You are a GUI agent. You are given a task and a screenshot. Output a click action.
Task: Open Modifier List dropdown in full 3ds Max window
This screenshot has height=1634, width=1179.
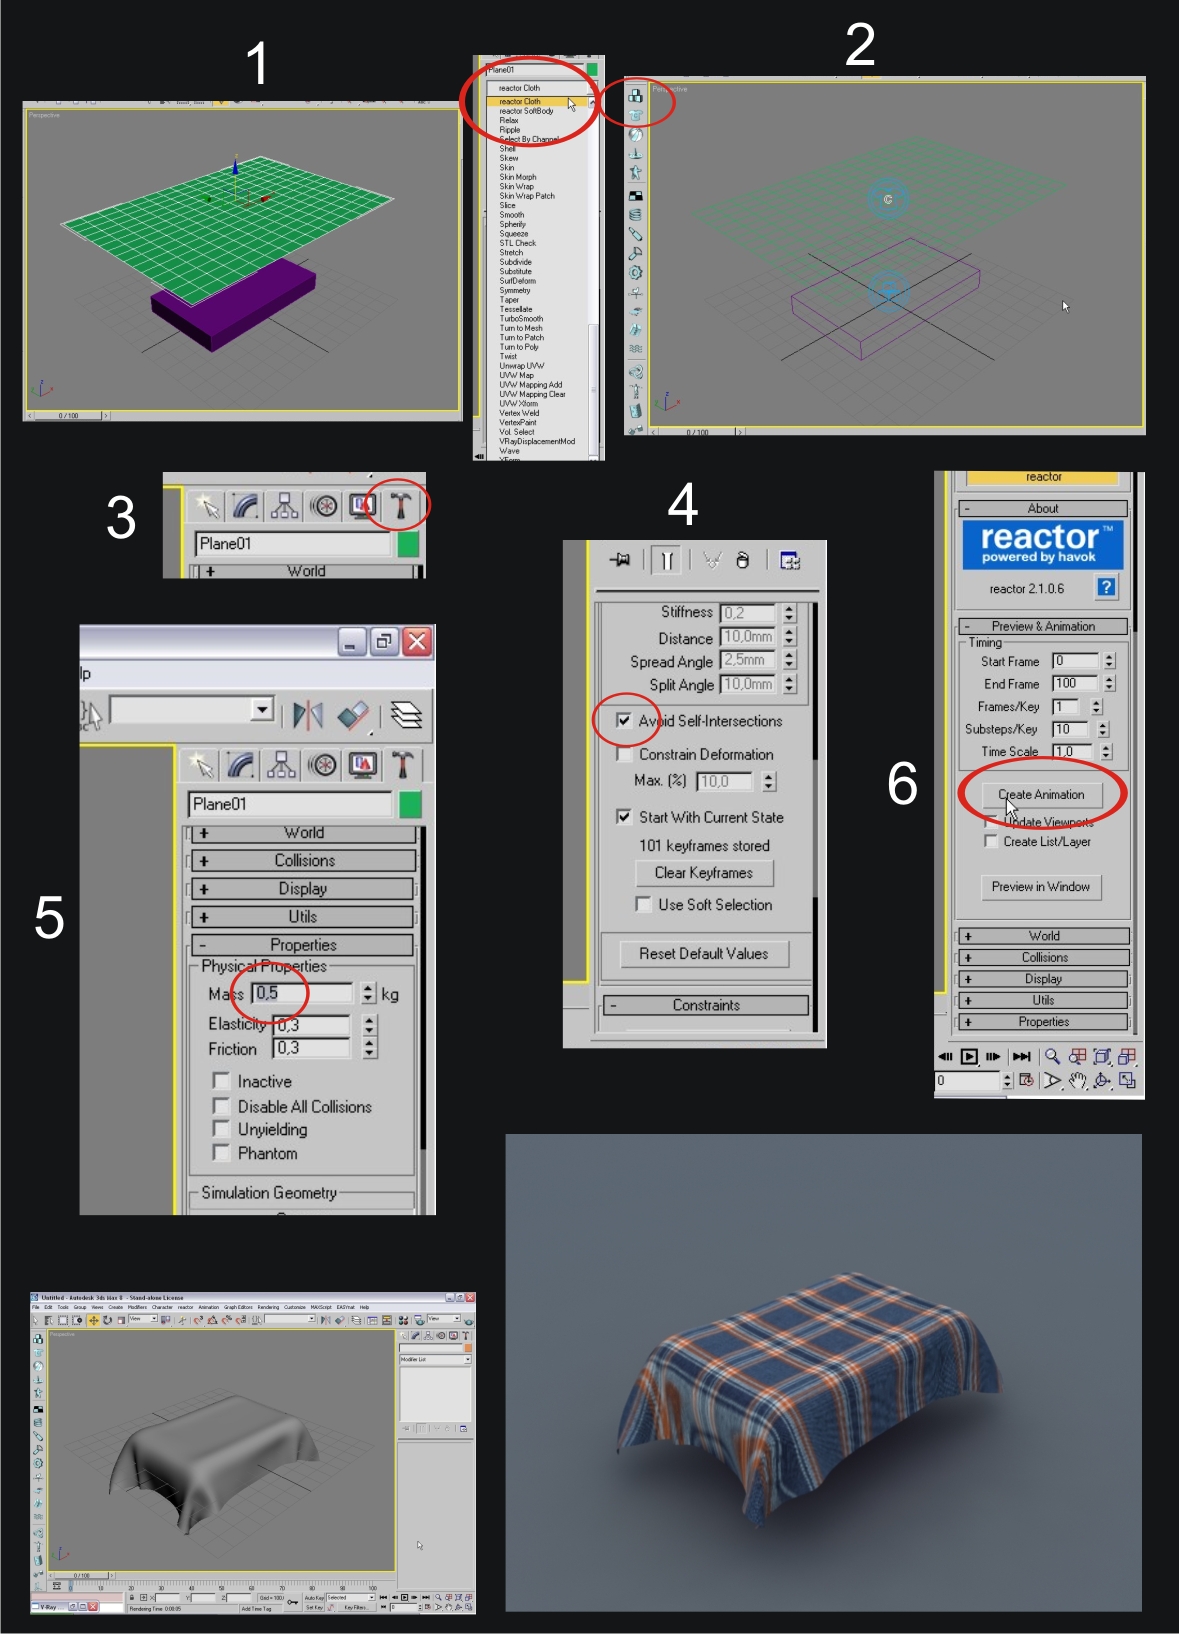435,1359
